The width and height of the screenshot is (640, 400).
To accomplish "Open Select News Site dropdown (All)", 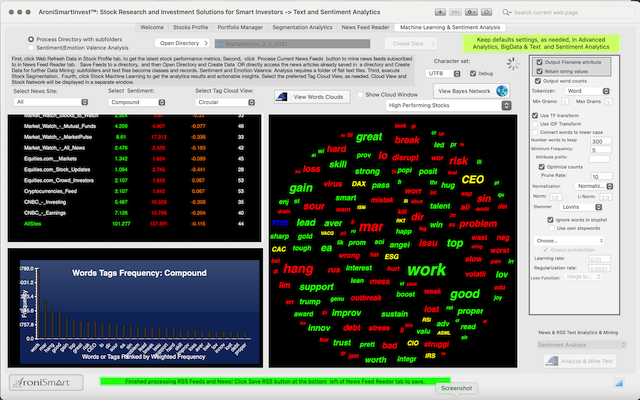I will (x=51, y=102).
